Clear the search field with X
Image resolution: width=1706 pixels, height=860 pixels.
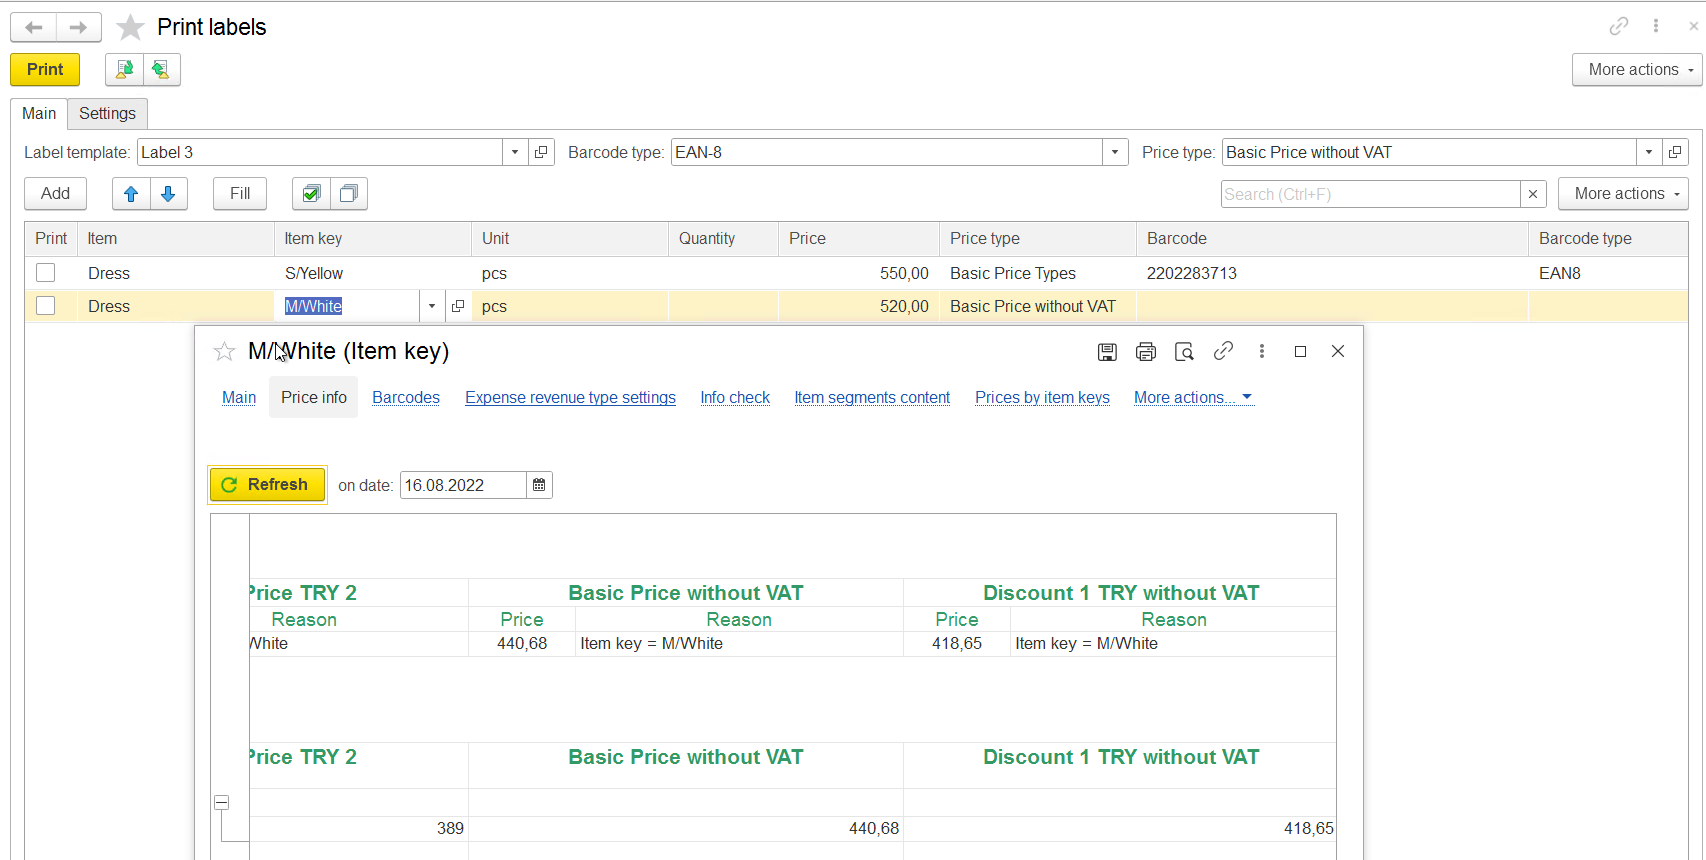1533,194
